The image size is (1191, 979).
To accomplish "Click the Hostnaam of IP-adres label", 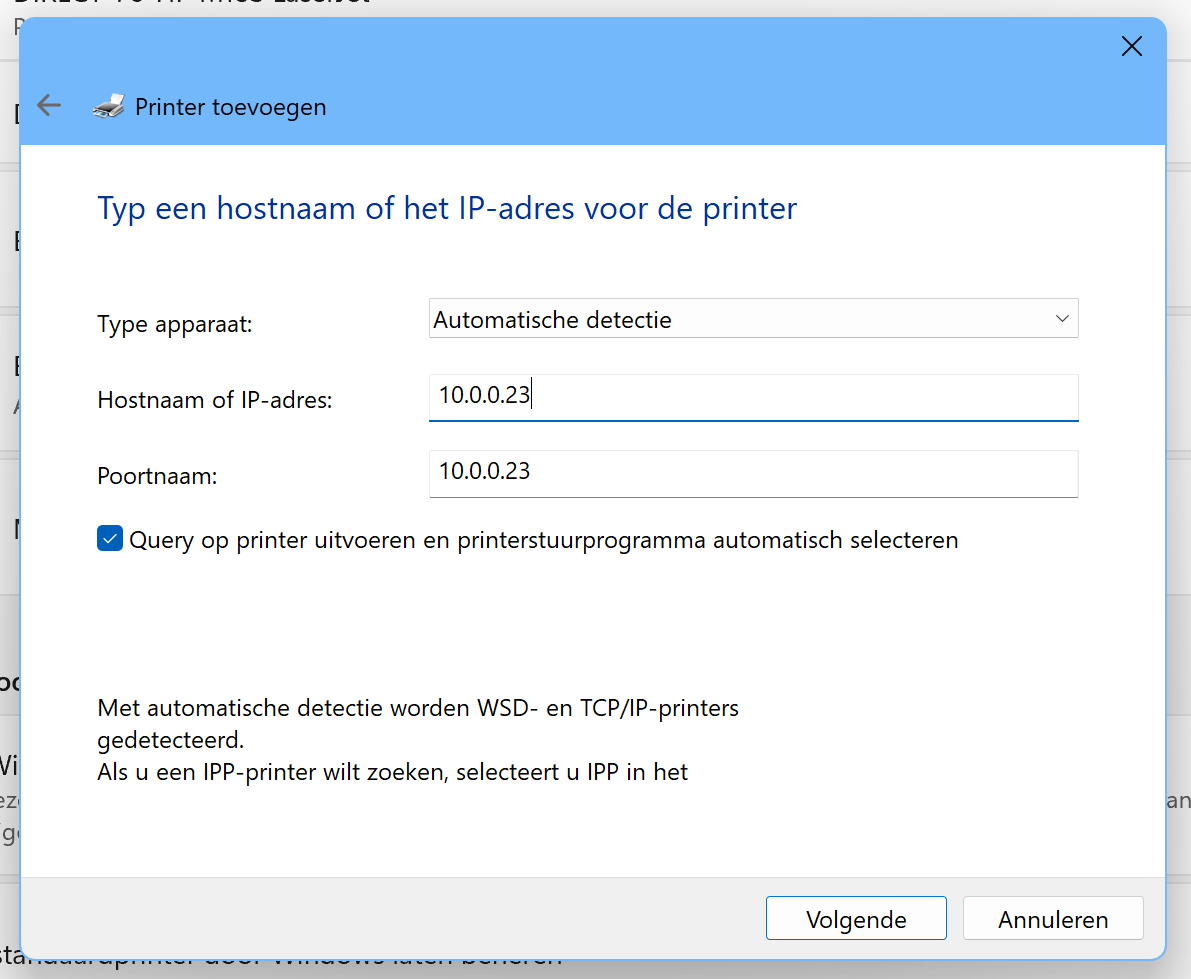I will (214, 400).
